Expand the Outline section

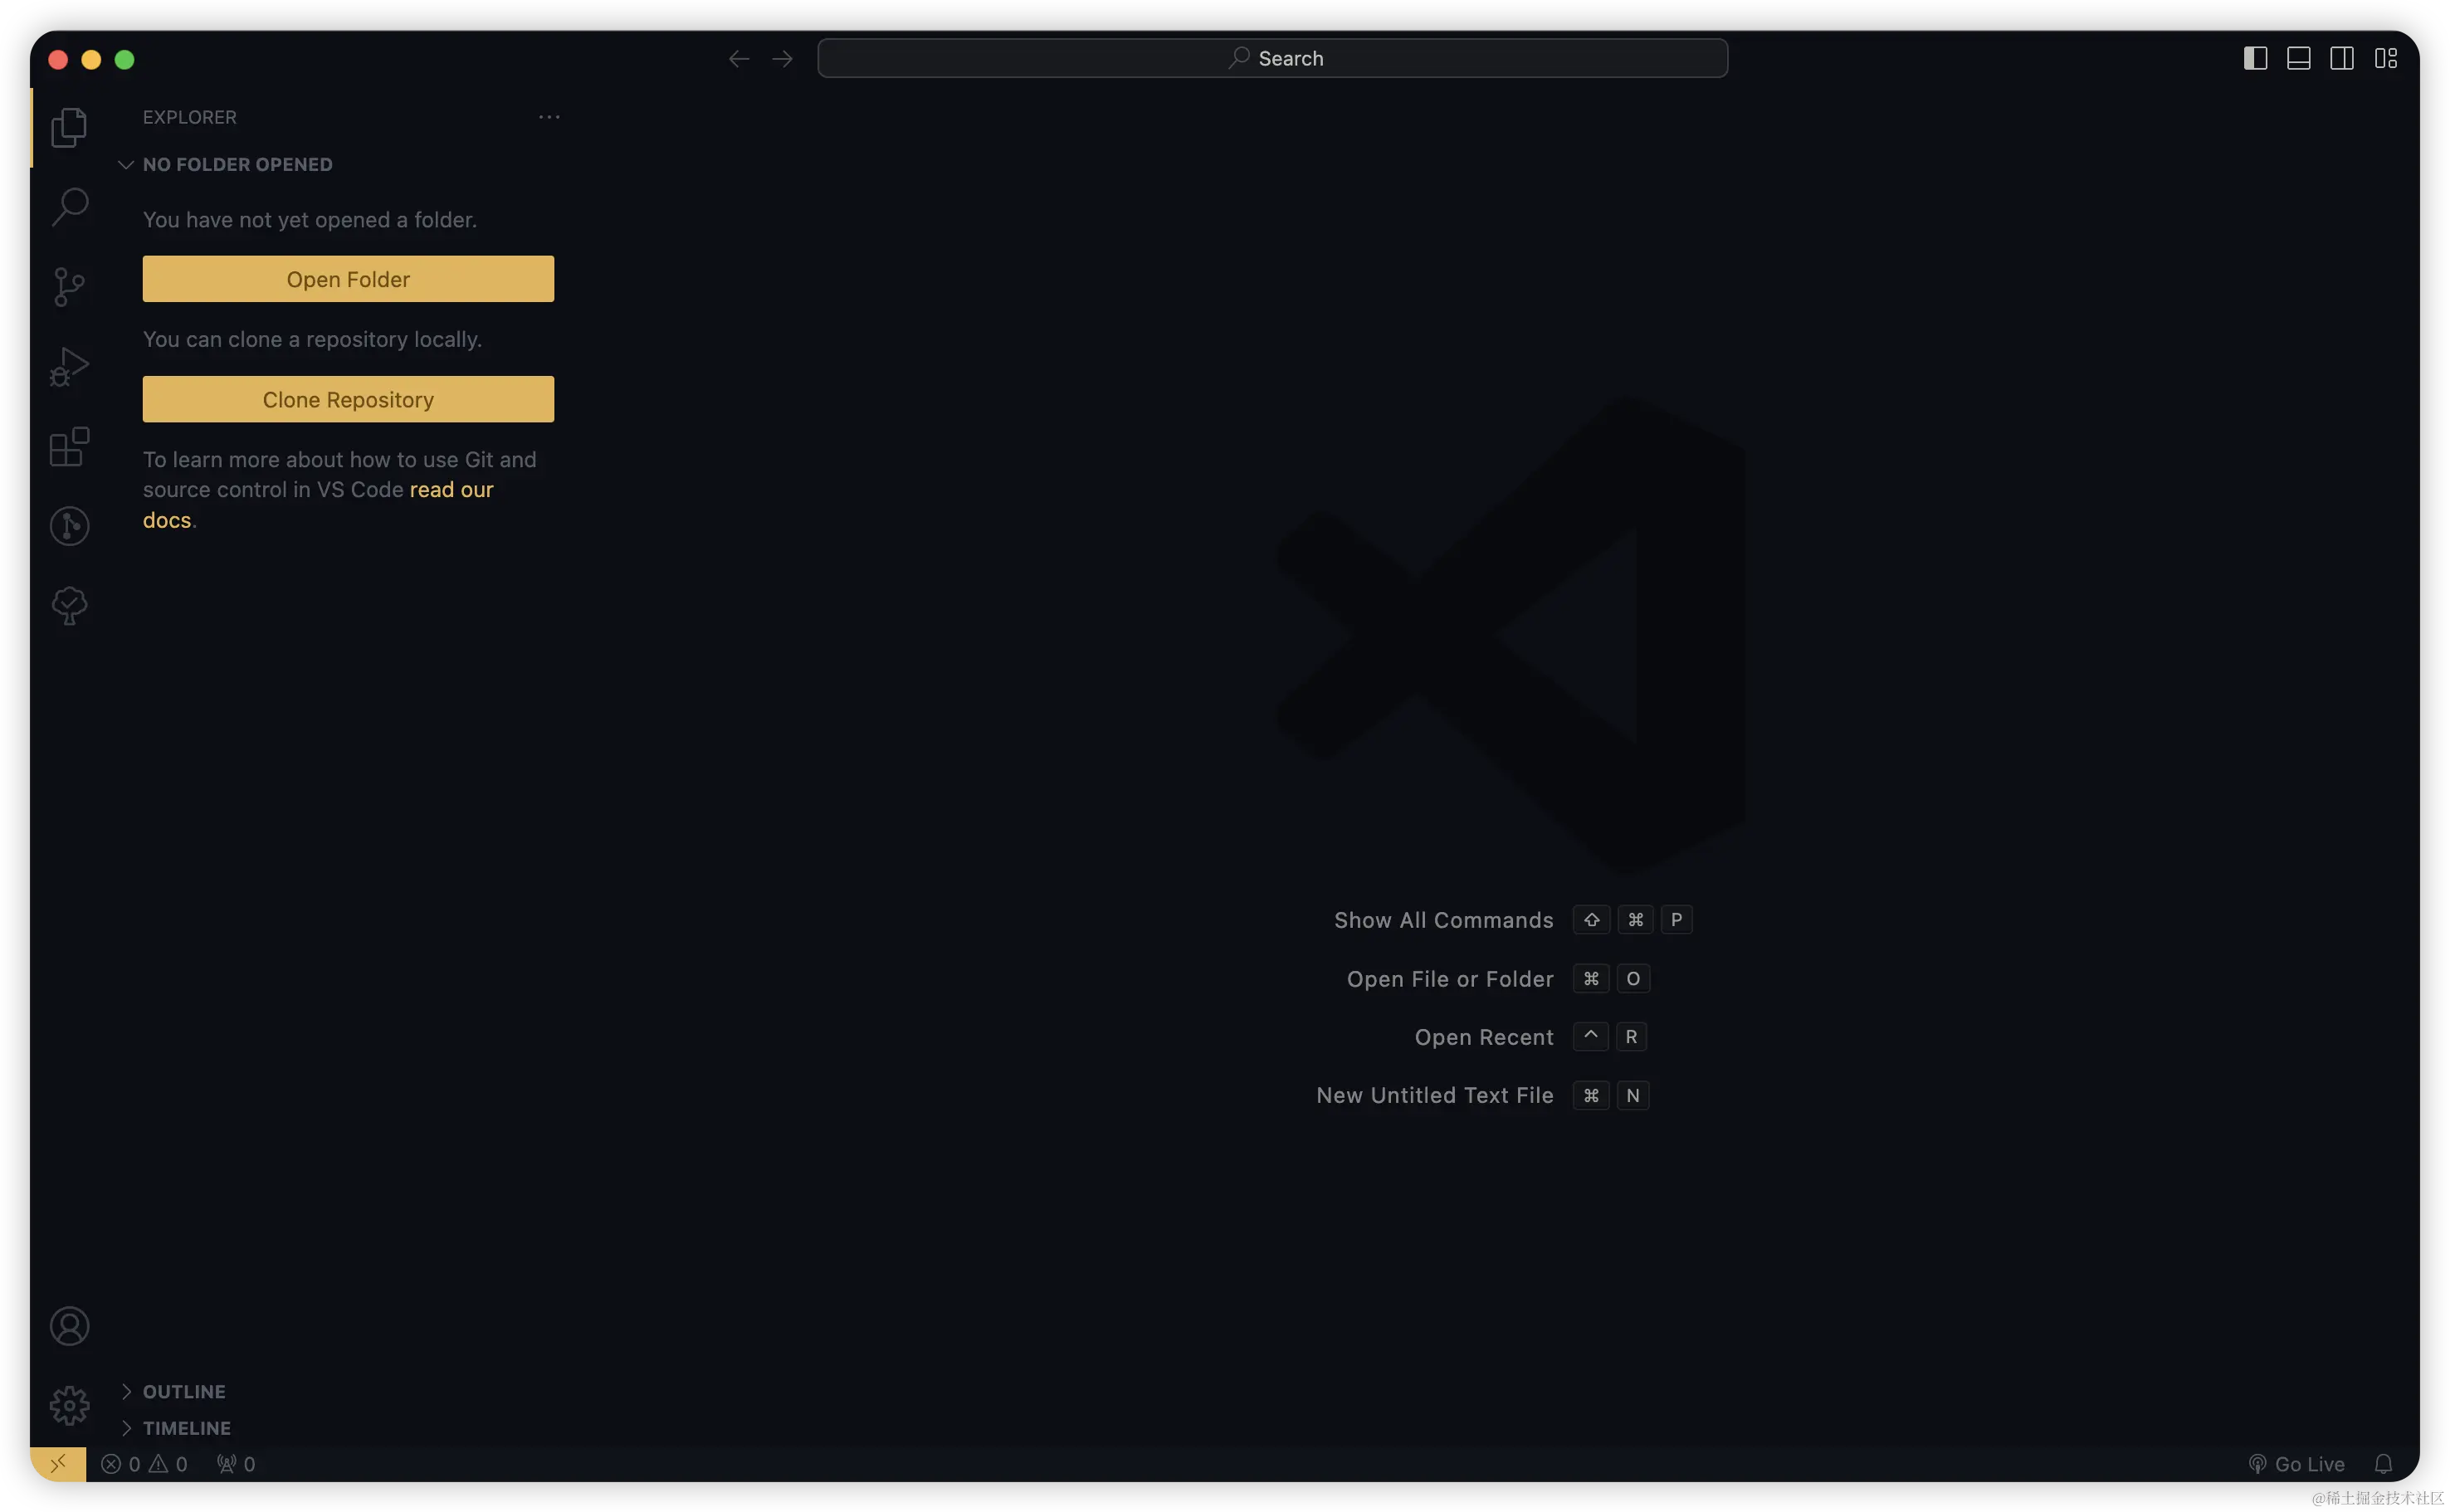point(184,1391)
